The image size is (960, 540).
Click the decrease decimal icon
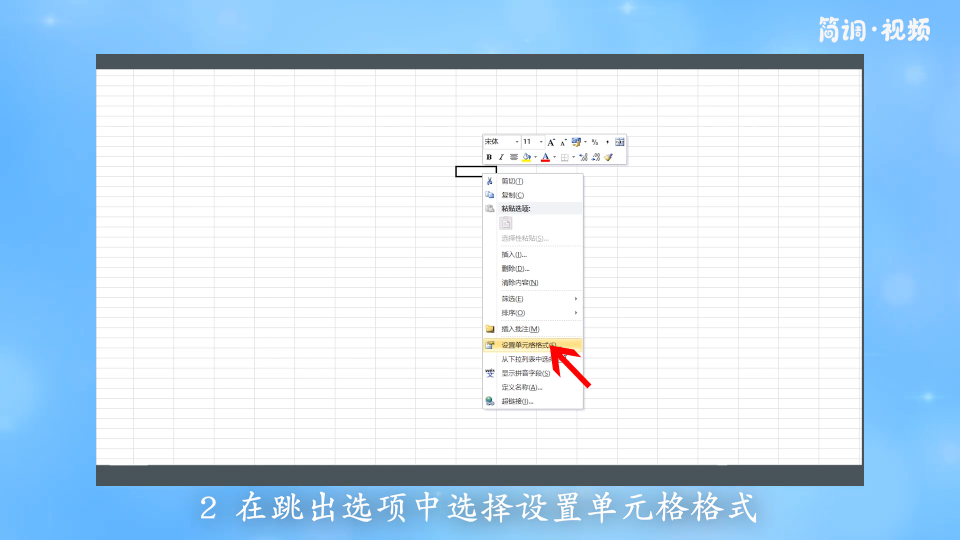point(595,157)
